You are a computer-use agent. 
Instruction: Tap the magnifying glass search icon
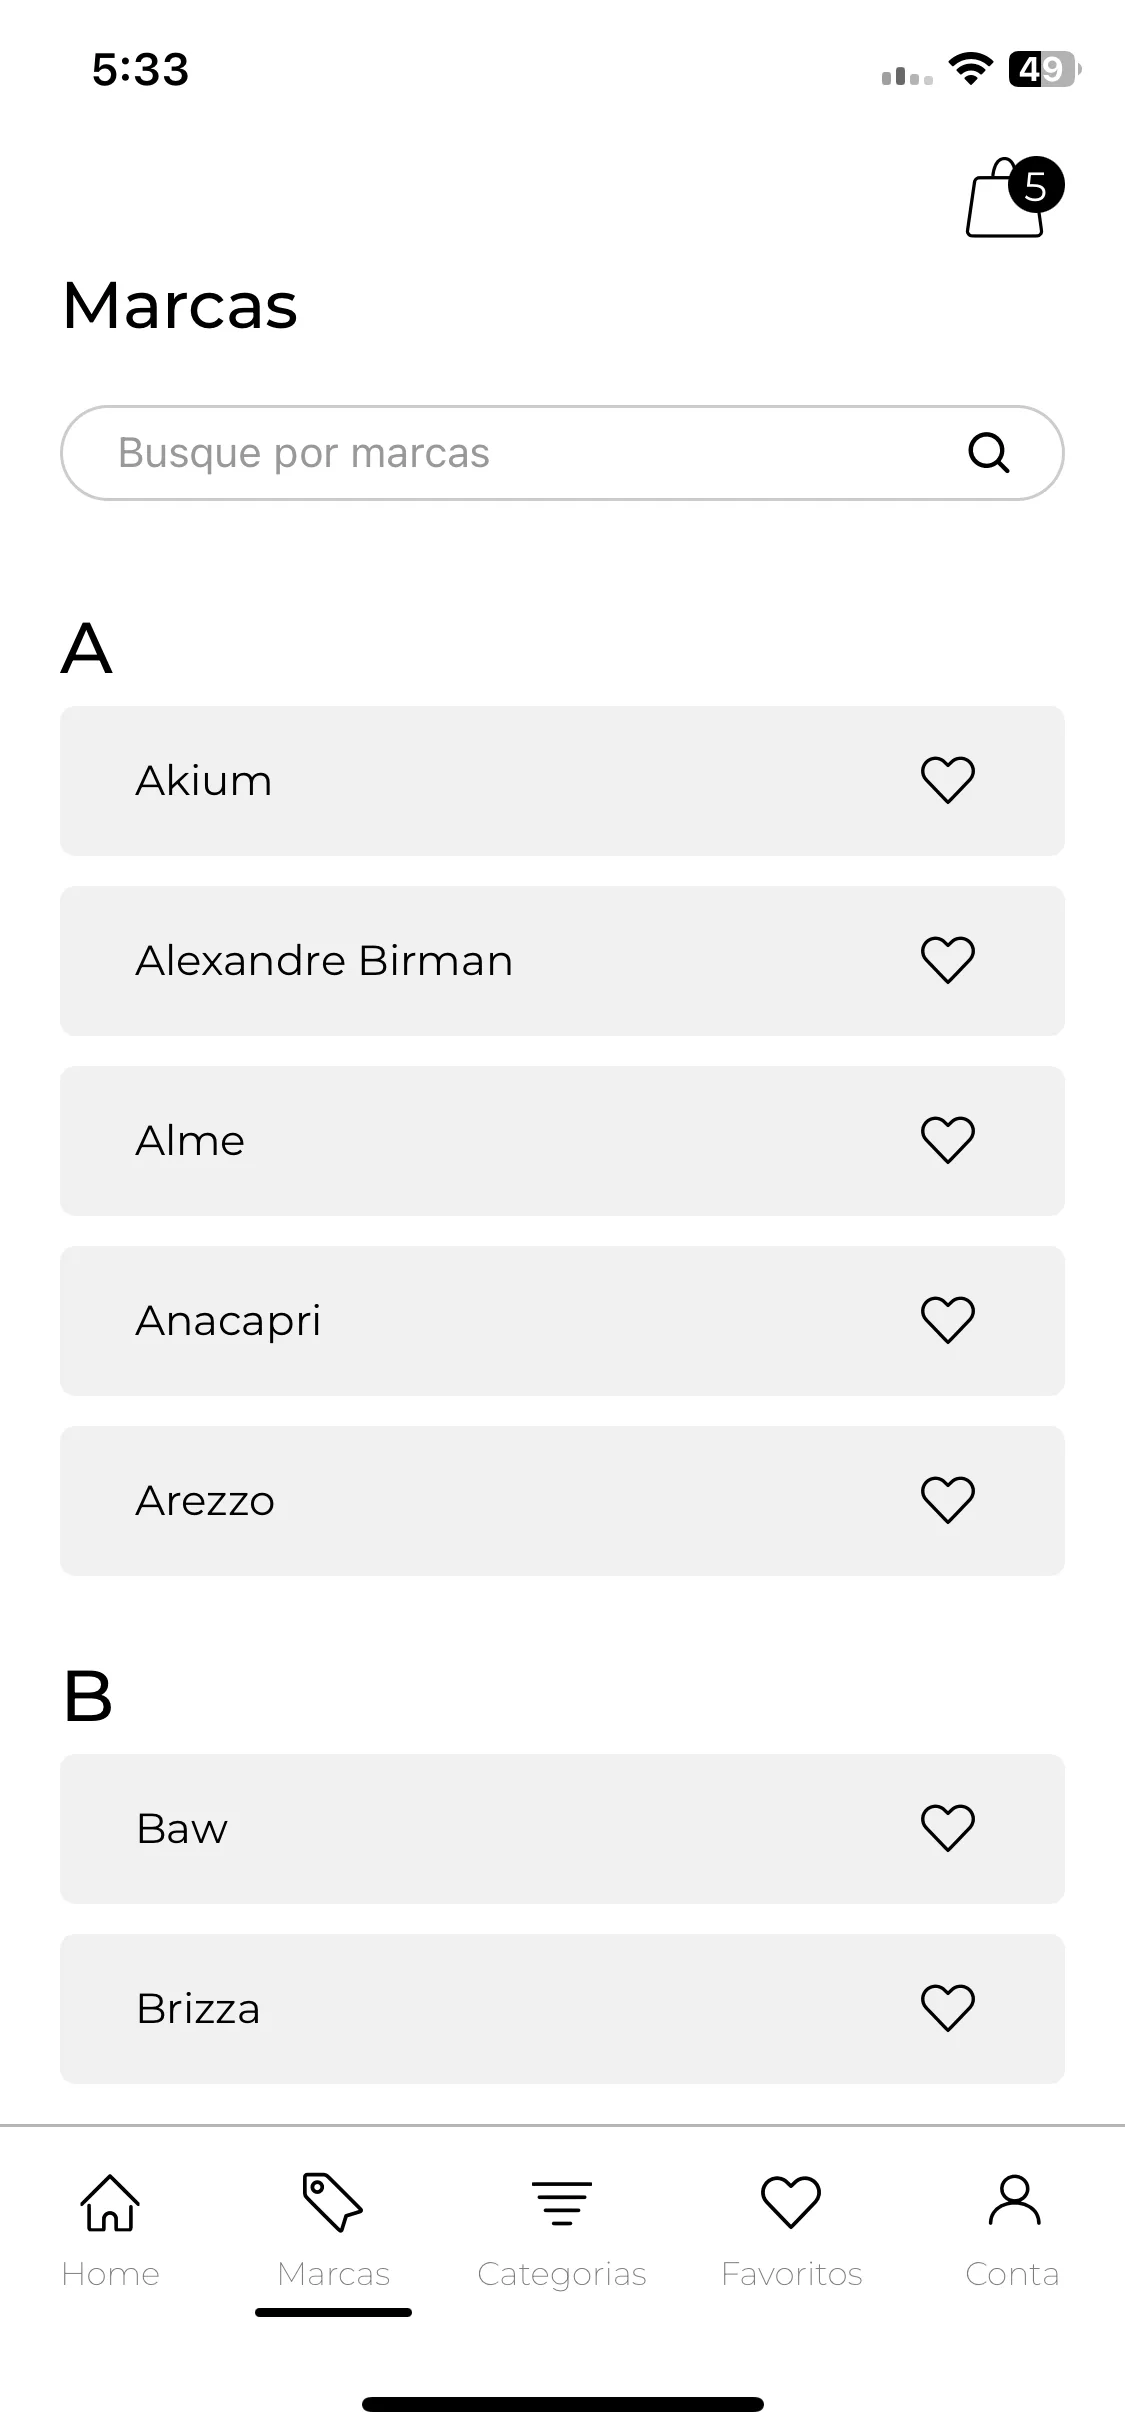(x=988, y=453)
